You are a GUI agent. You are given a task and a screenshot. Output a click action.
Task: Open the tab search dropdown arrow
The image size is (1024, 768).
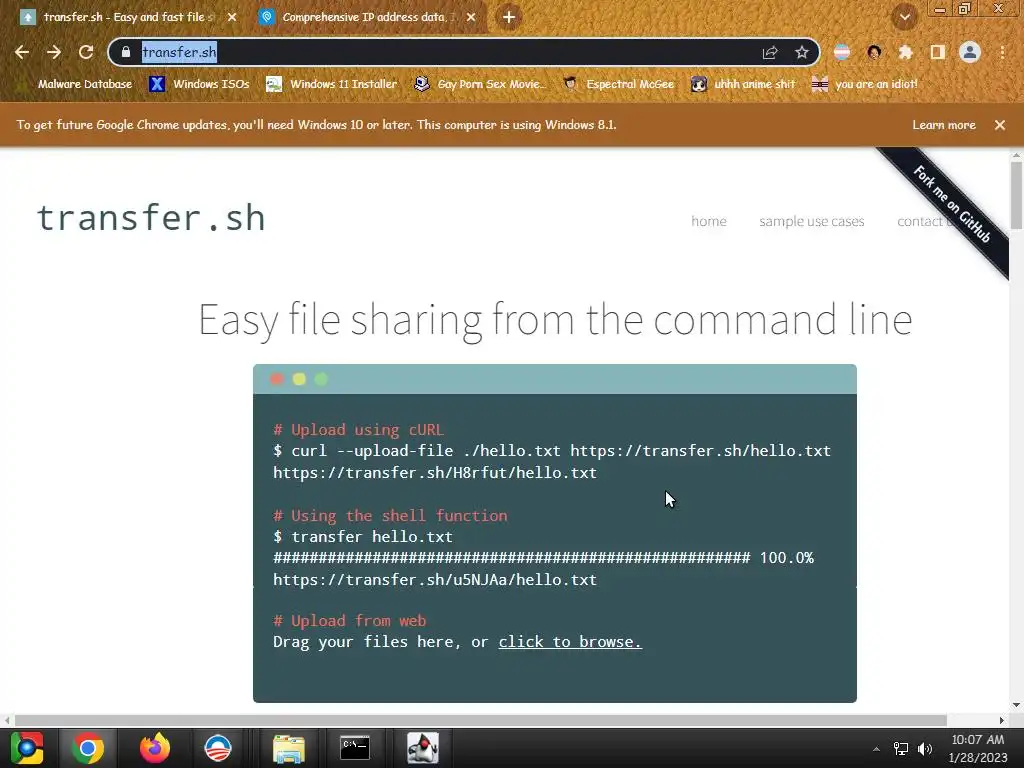click(x=905, y=17)
